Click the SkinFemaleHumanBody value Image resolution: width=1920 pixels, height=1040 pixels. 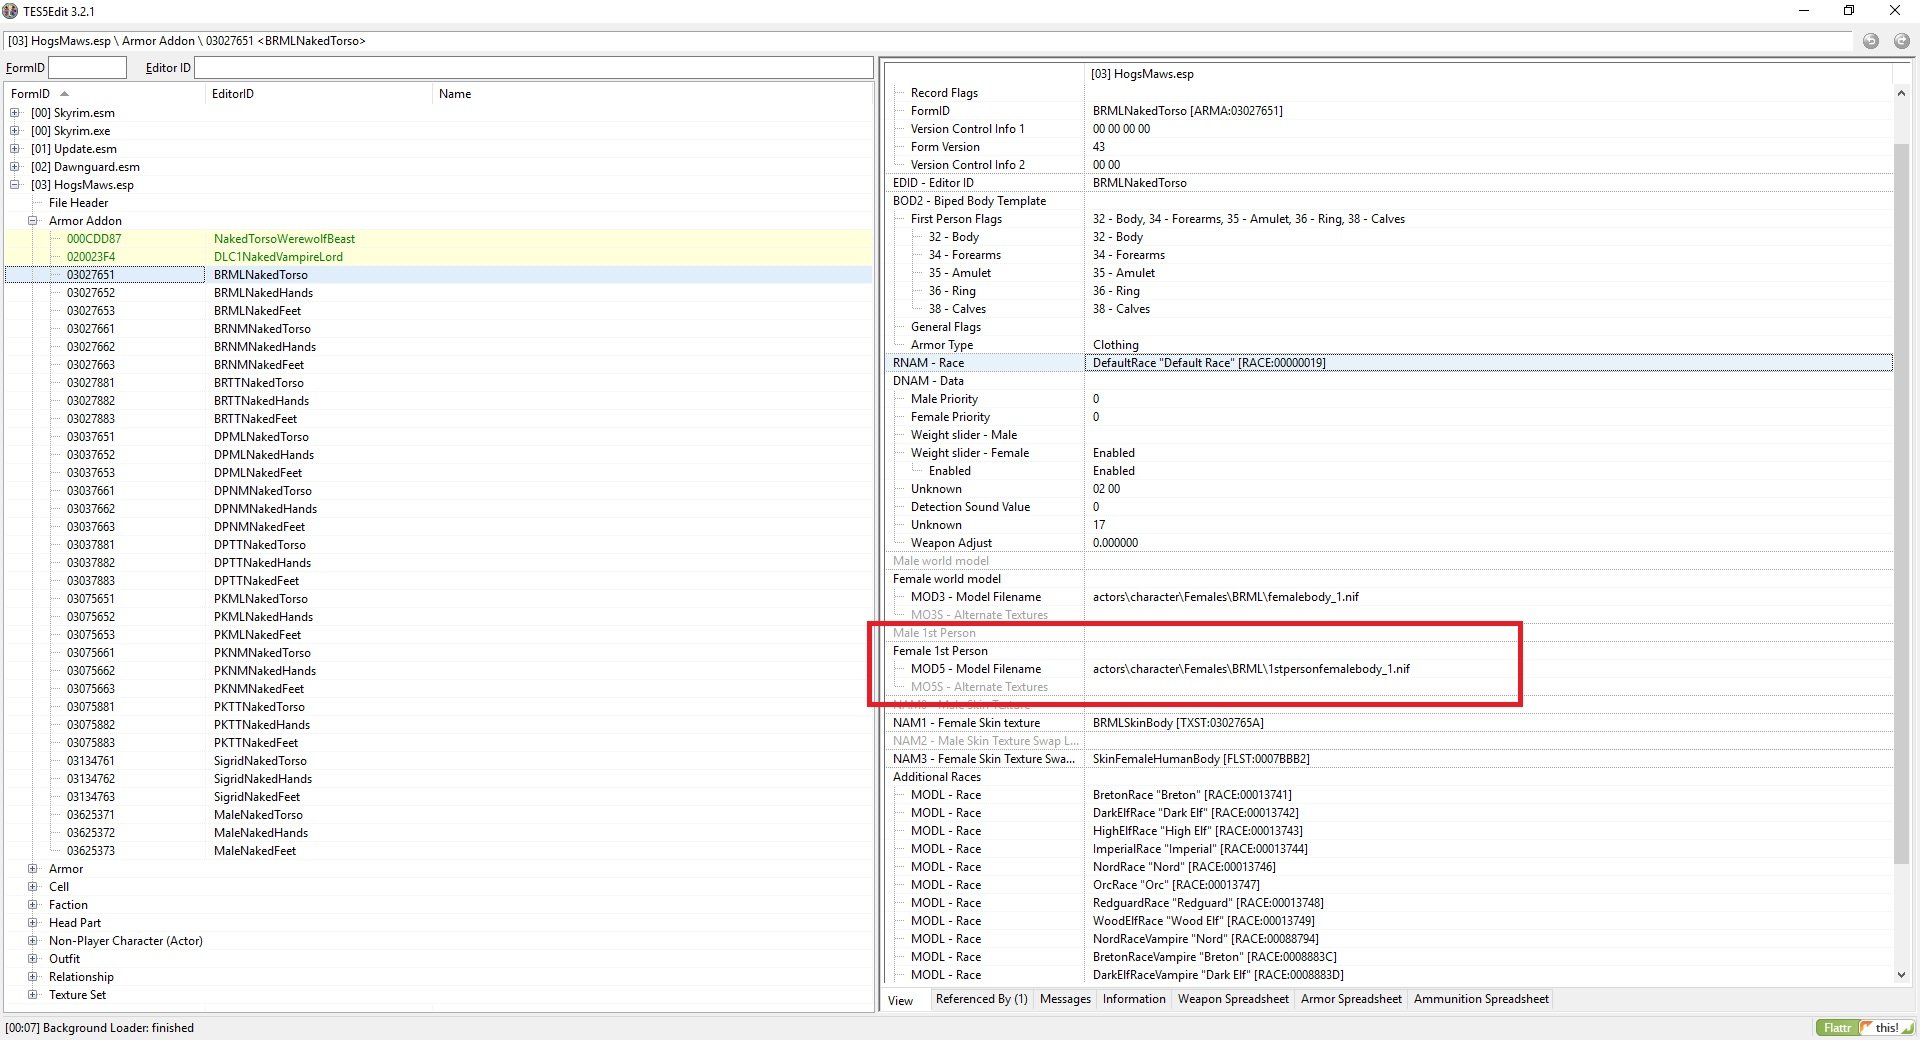click(x=1201, y=759)
